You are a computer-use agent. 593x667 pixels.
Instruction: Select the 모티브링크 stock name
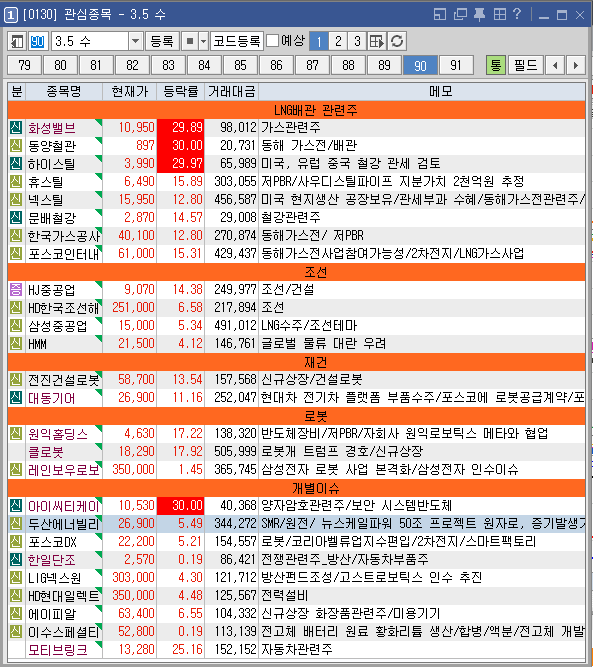57,650
